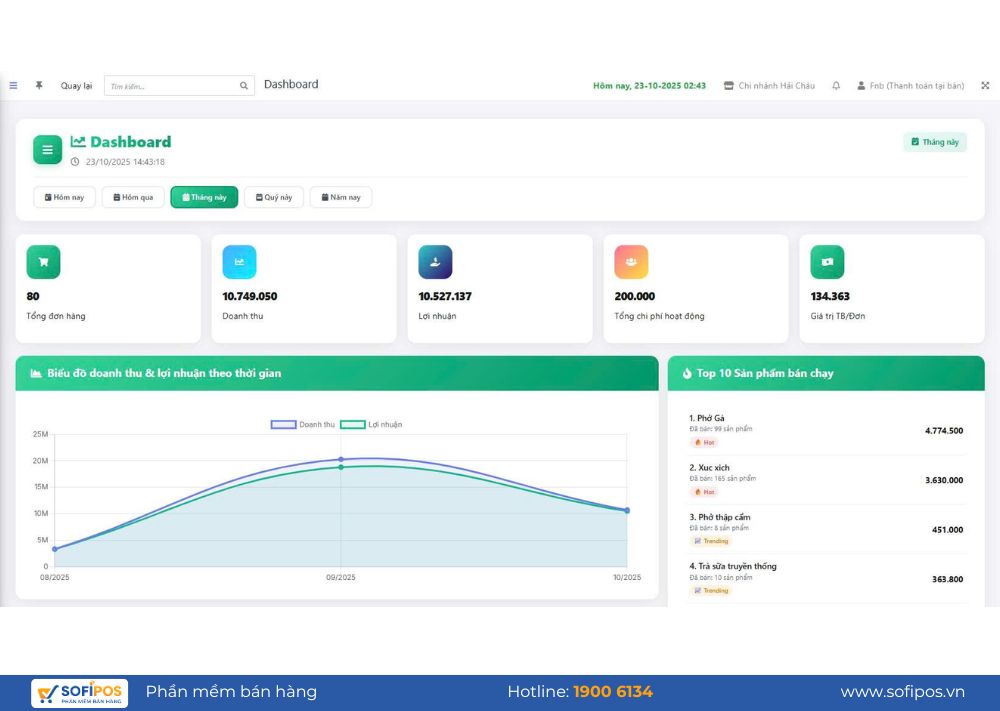Open the www.sofipos.vn link in footer
The height and width of the screenshot is (711, 1000).
point(902,692)
